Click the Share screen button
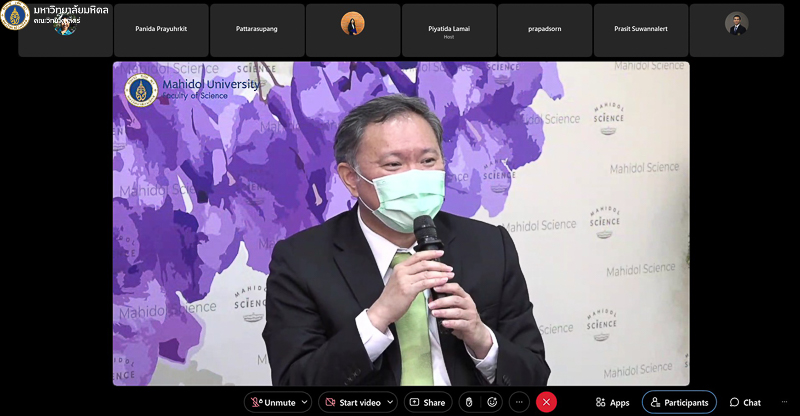Image resolution: width=800 pixels, height=416 pixels. [427, 402]
